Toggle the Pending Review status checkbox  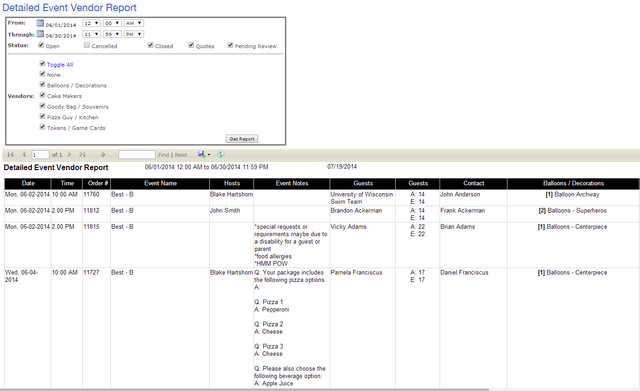click(231, 45)
